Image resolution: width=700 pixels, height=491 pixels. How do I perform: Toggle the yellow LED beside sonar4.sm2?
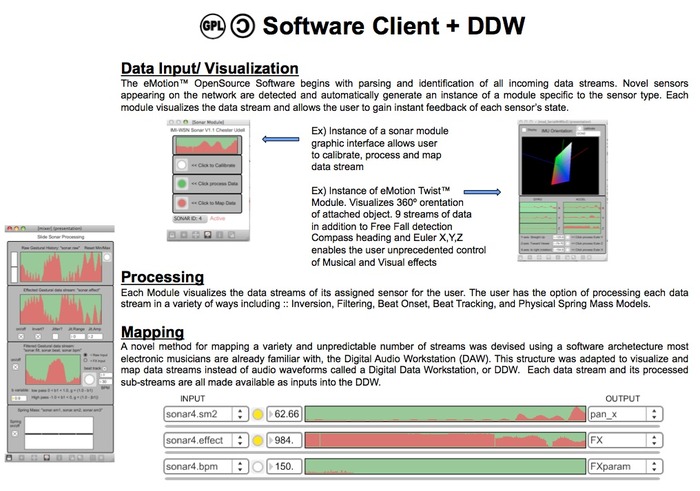coord(258,415)
